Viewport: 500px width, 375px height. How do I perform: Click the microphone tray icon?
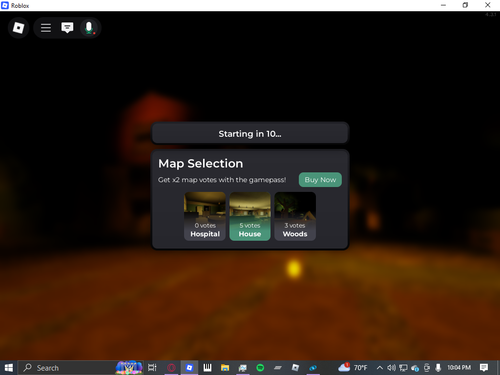coord(438,368)
